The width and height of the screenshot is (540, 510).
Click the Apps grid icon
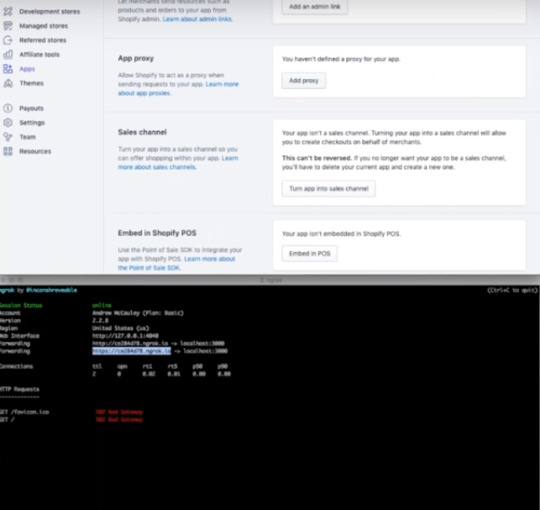point(8,69)
